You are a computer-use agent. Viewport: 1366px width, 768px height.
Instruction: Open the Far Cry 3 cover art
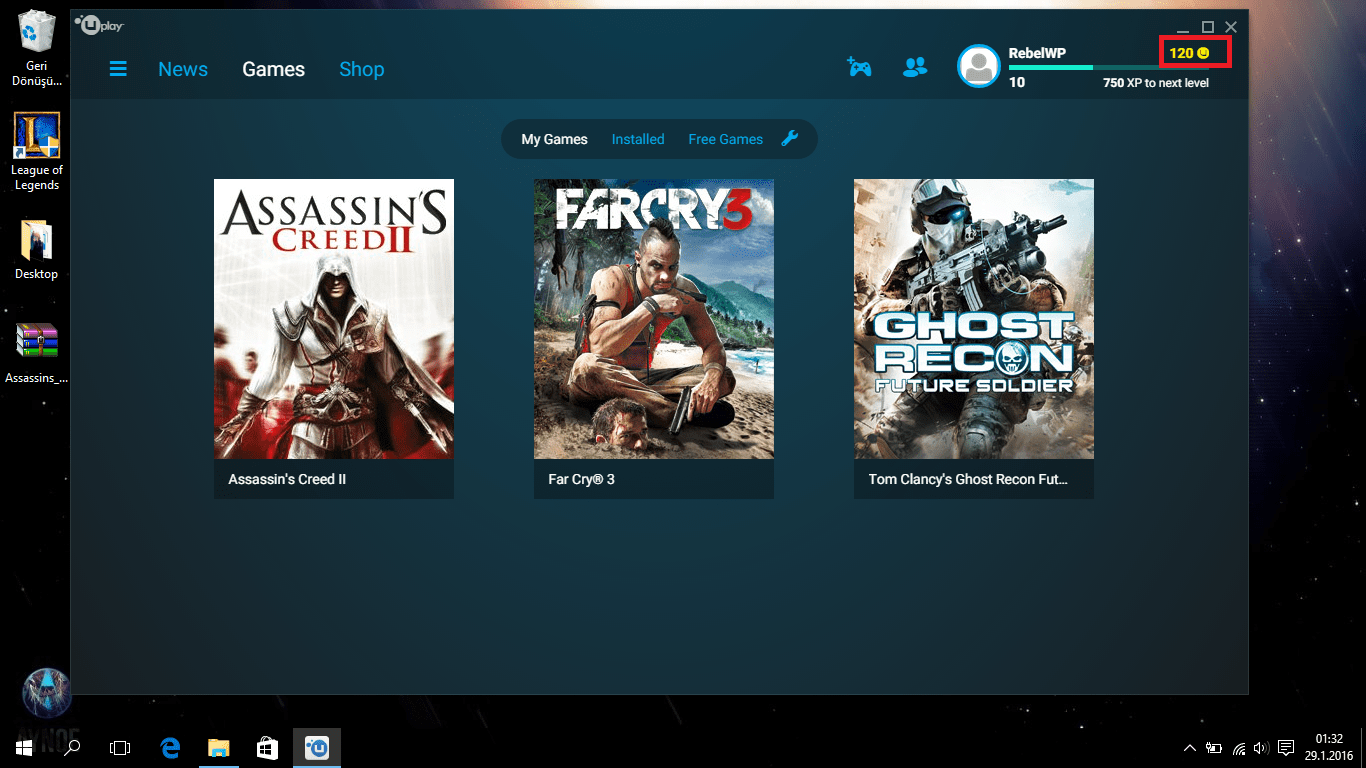pos(654,319)
